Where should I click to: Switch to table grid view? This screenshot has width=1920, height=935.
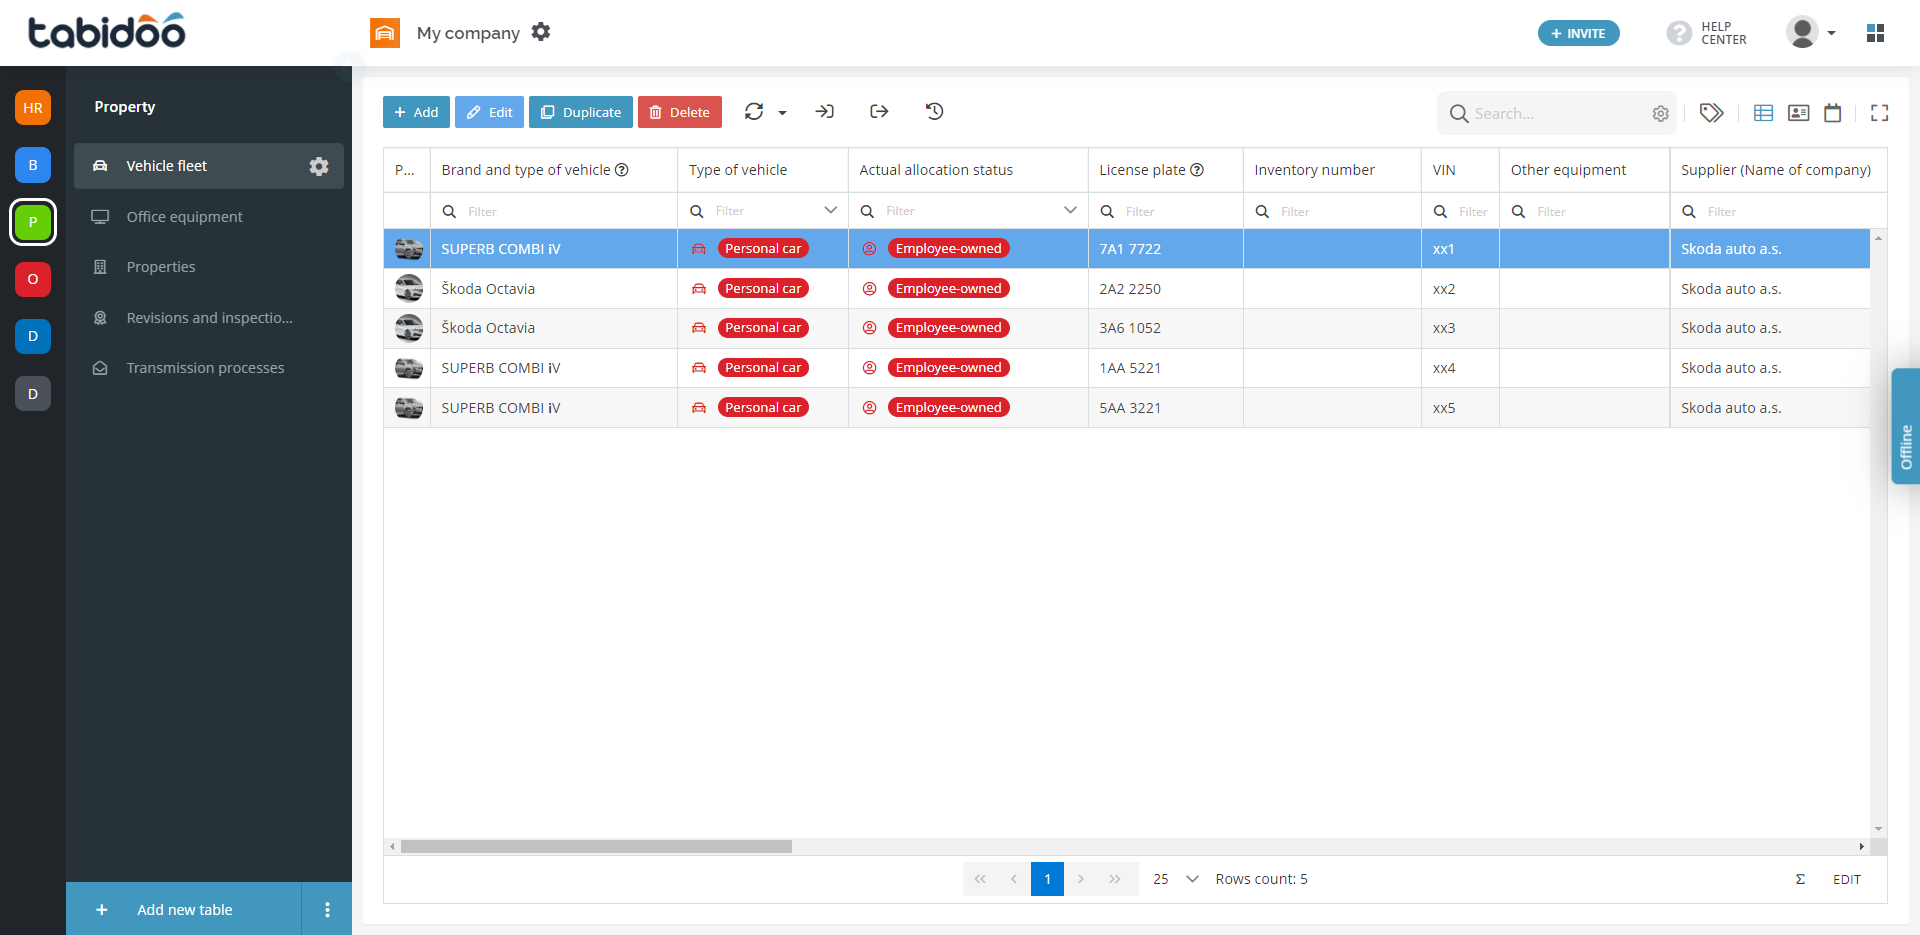[1764, 113]
